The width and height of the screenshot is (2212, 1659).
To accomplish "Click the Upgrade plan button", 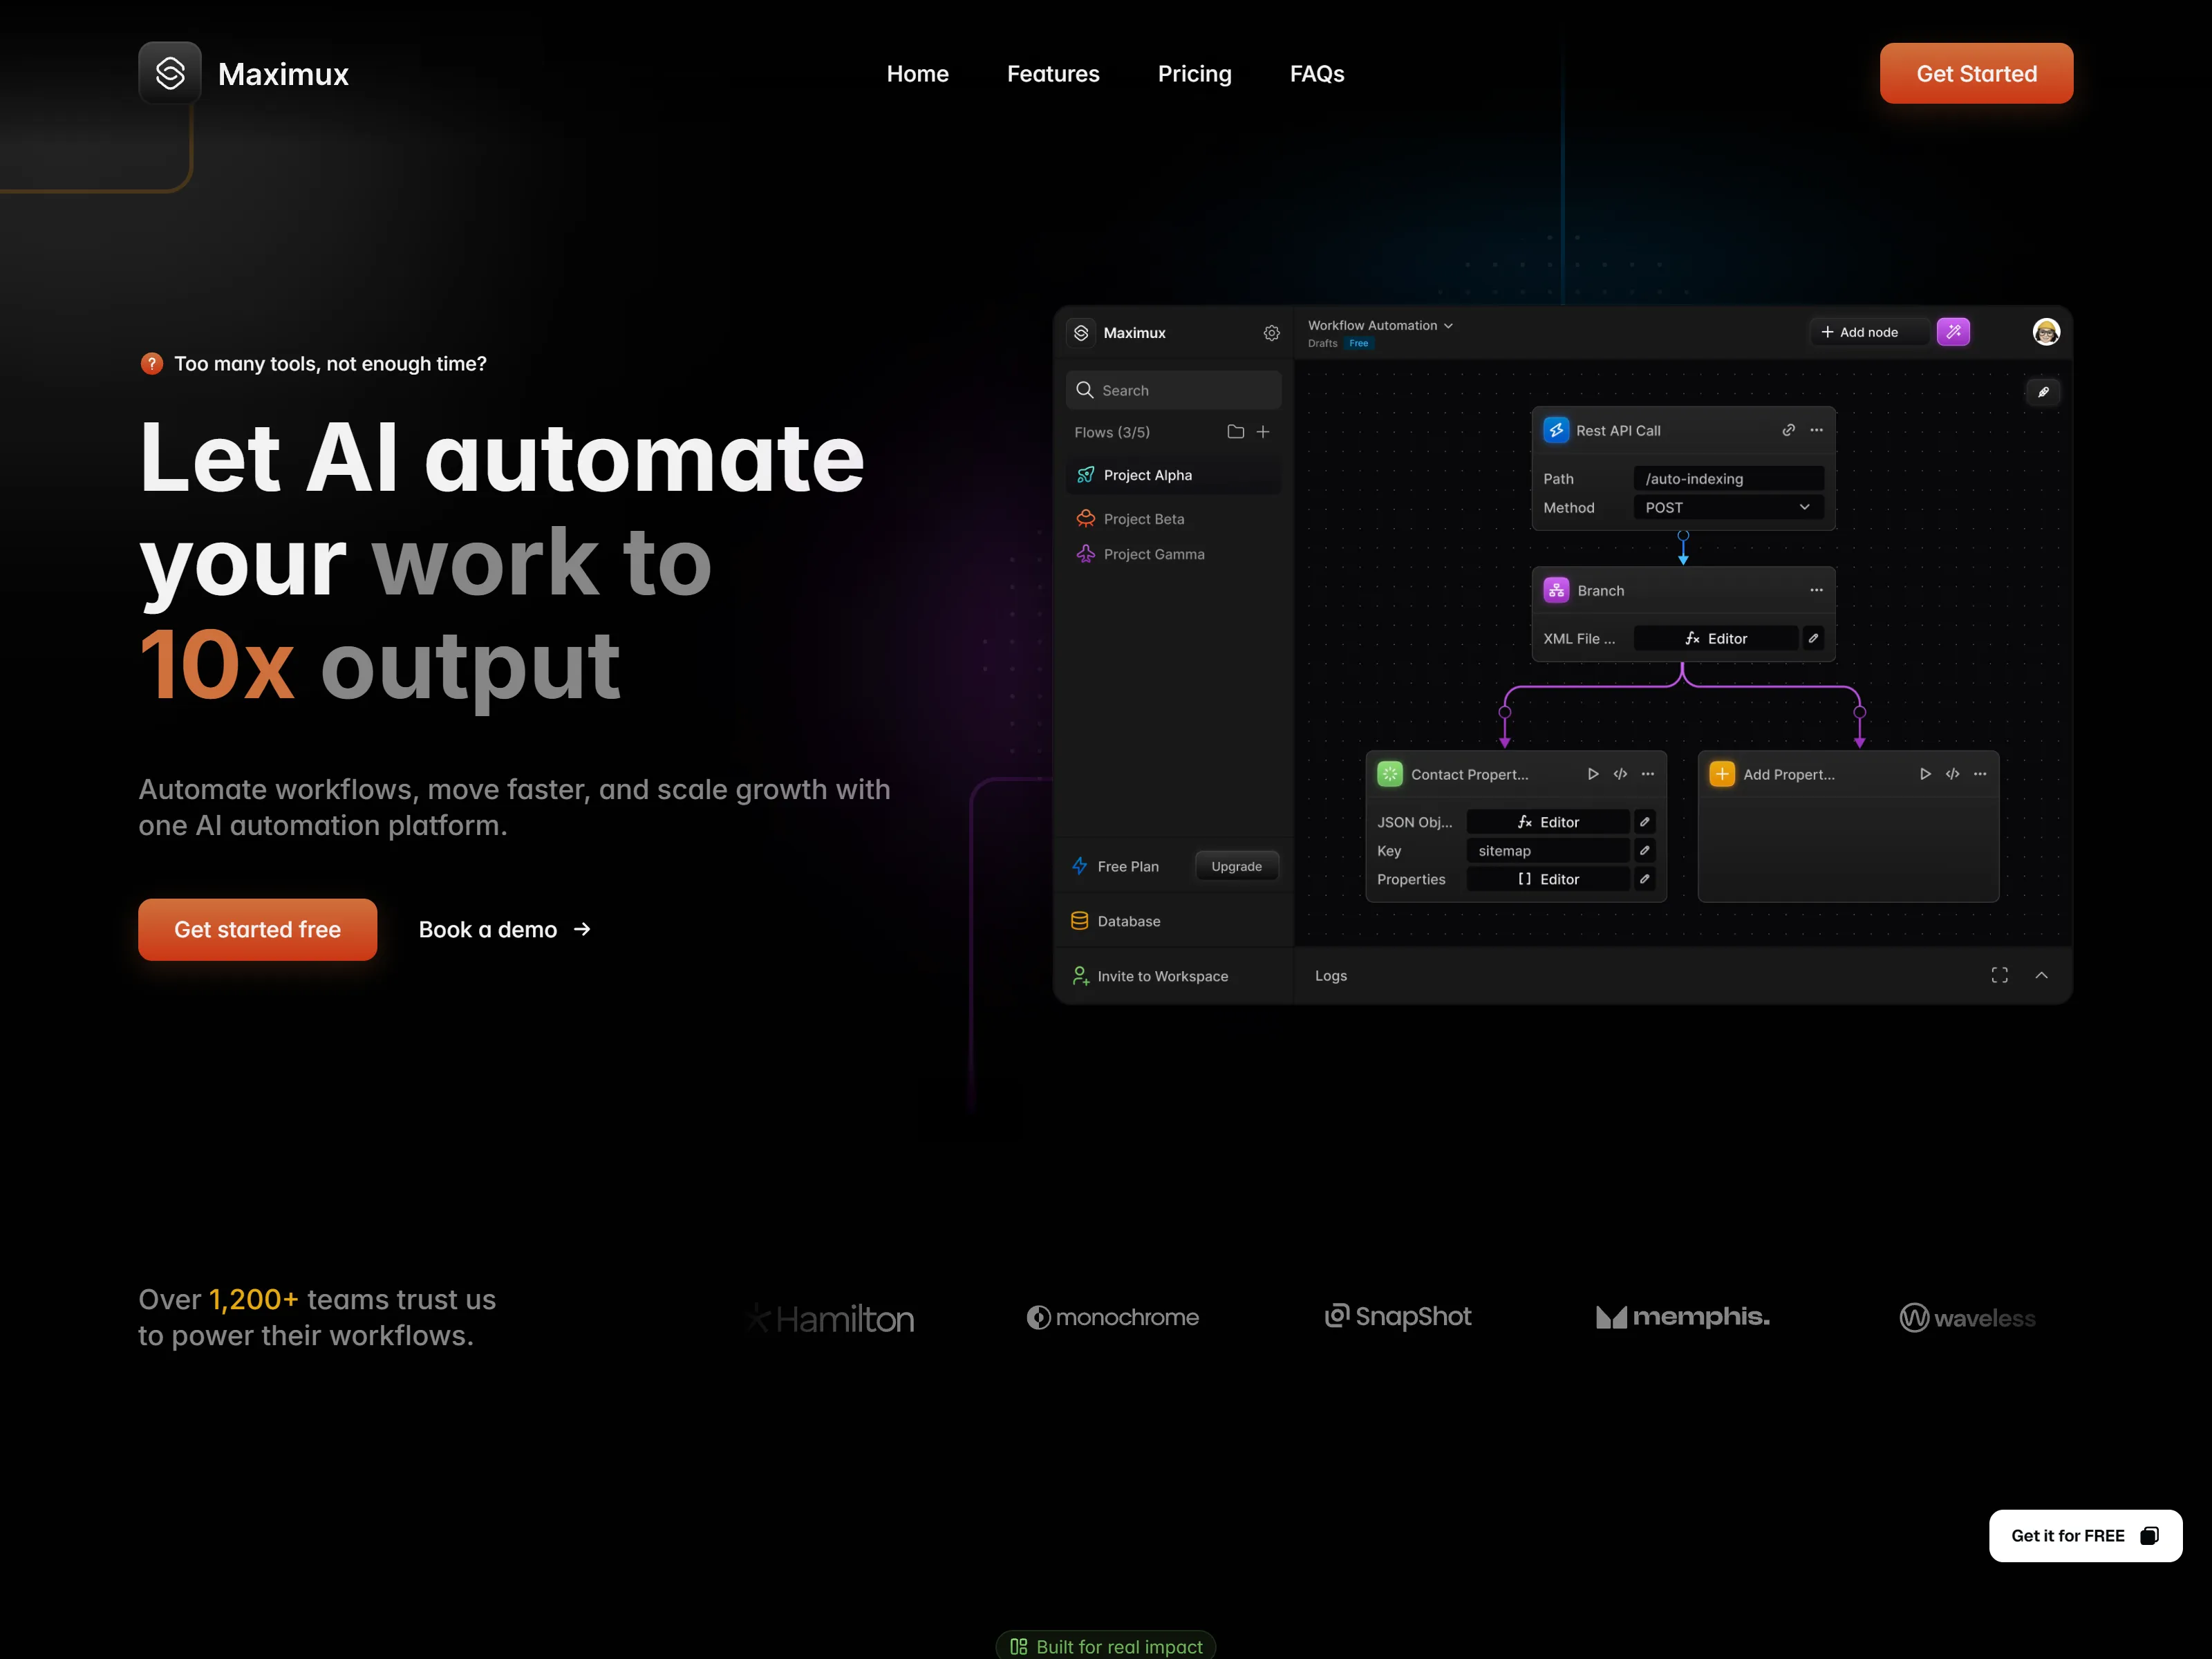I will (1236, 866).
